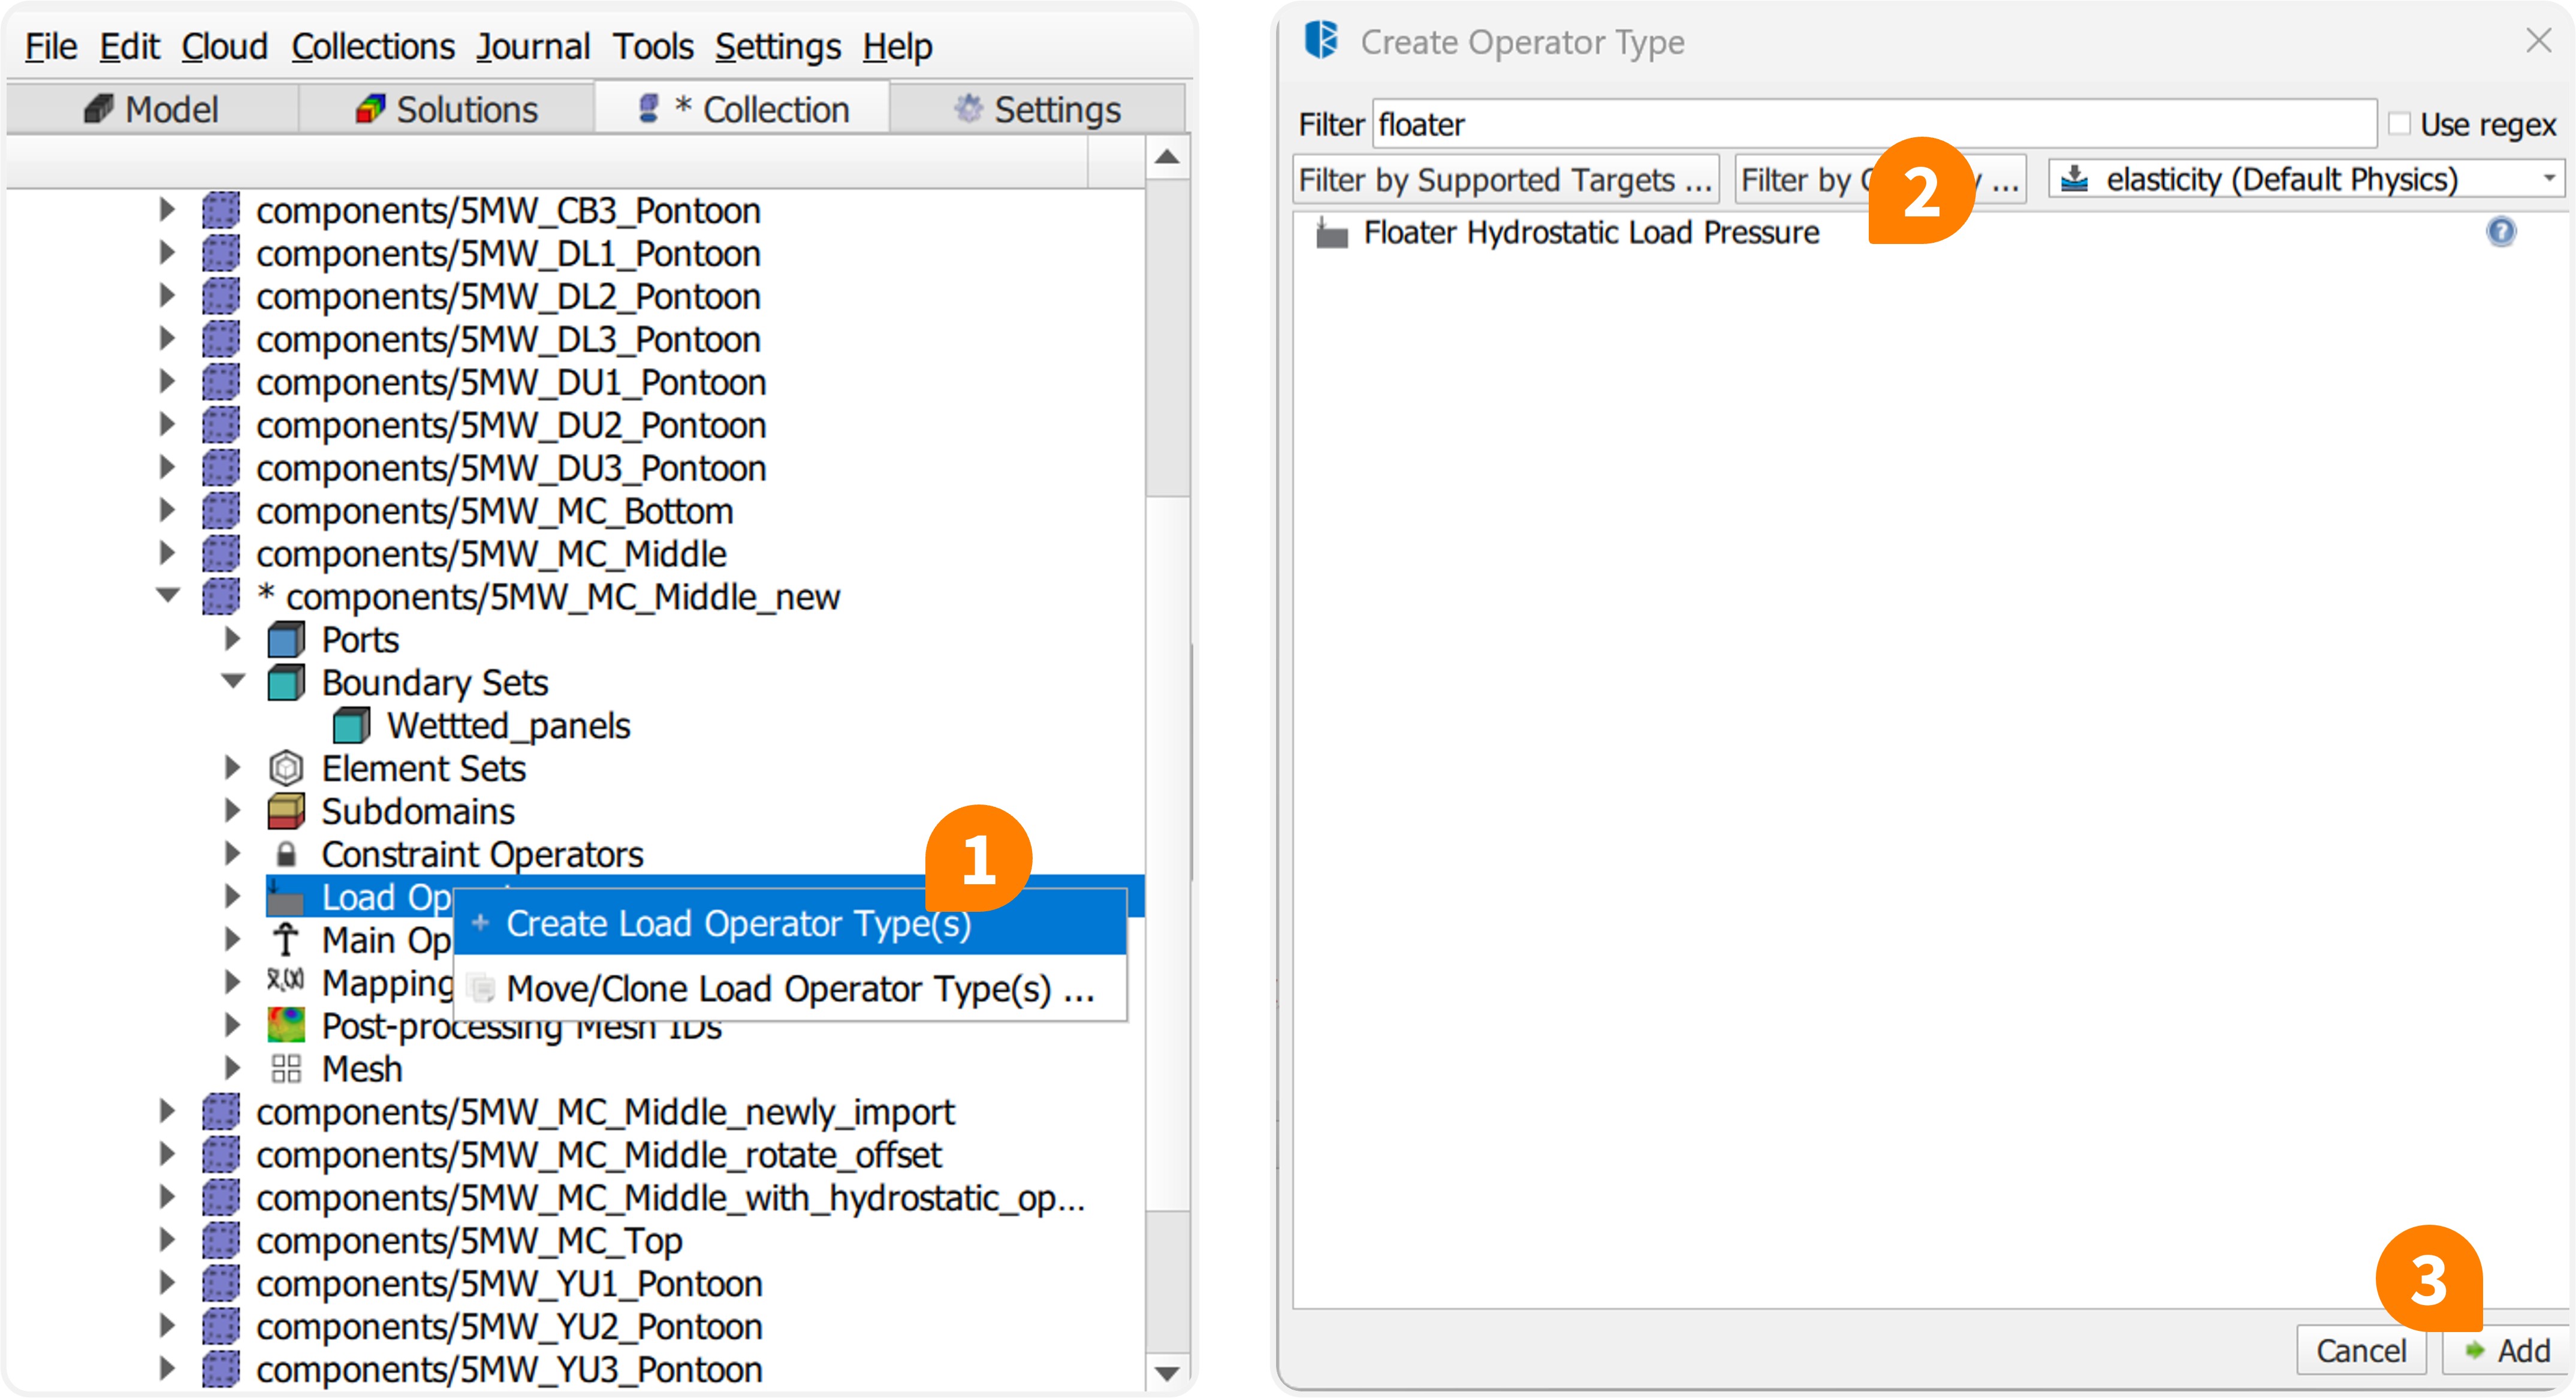Viewport: 2576px width, 1398px height.
Task: Collapse components/5MW_MC_Middle_new node
Action: (168, 596)
